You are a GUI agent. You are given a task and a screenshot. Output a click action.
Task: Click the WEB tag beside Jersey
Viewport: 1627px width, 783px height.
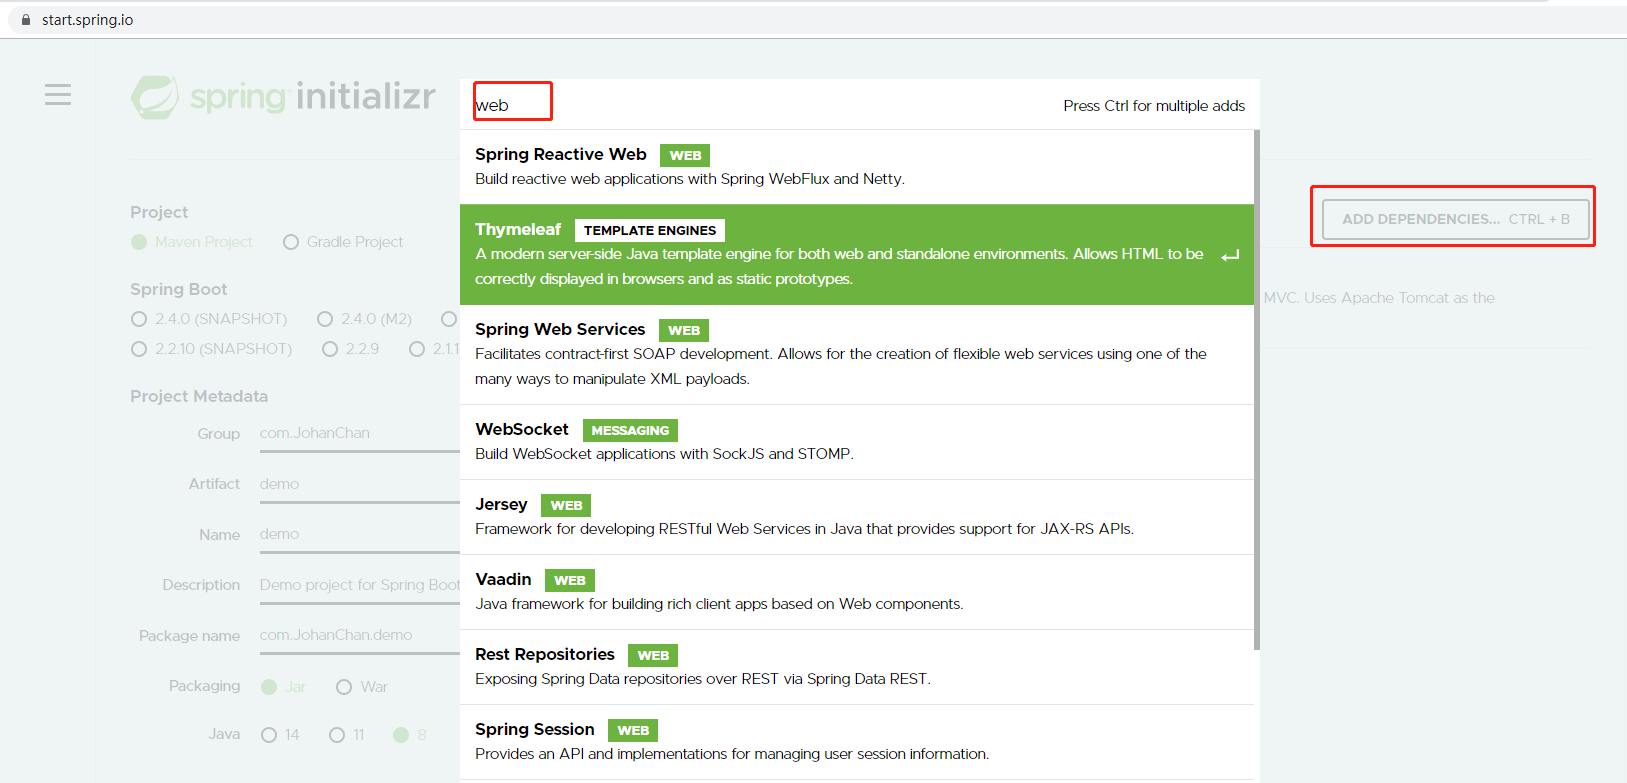tap(566, 506)
